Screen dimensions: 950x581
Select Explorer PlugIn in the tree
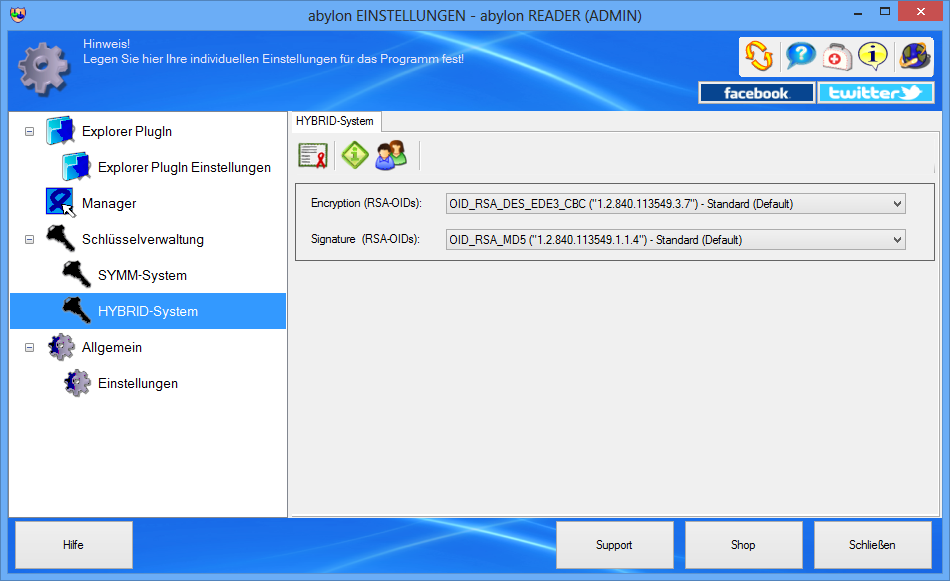coord(127,131)
